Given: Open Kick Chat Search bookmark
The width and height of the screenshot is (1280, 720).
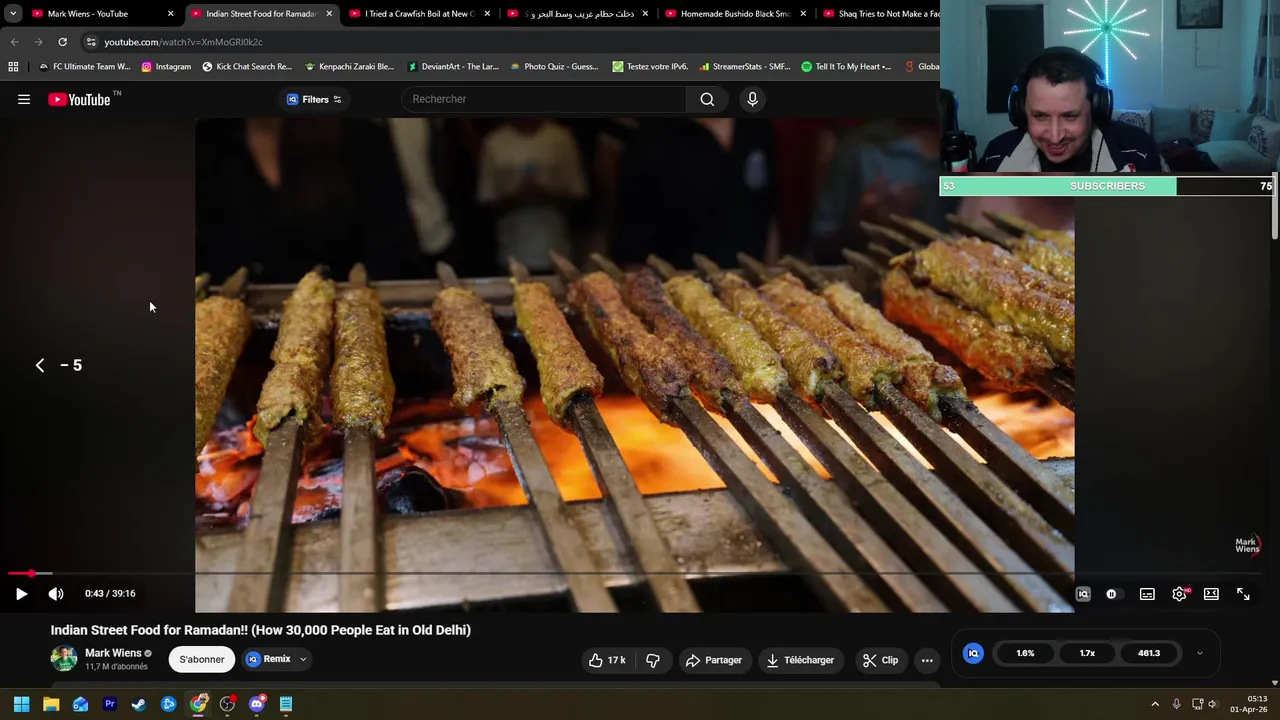Looking at the screenshot, I should [x=247, y=67].
